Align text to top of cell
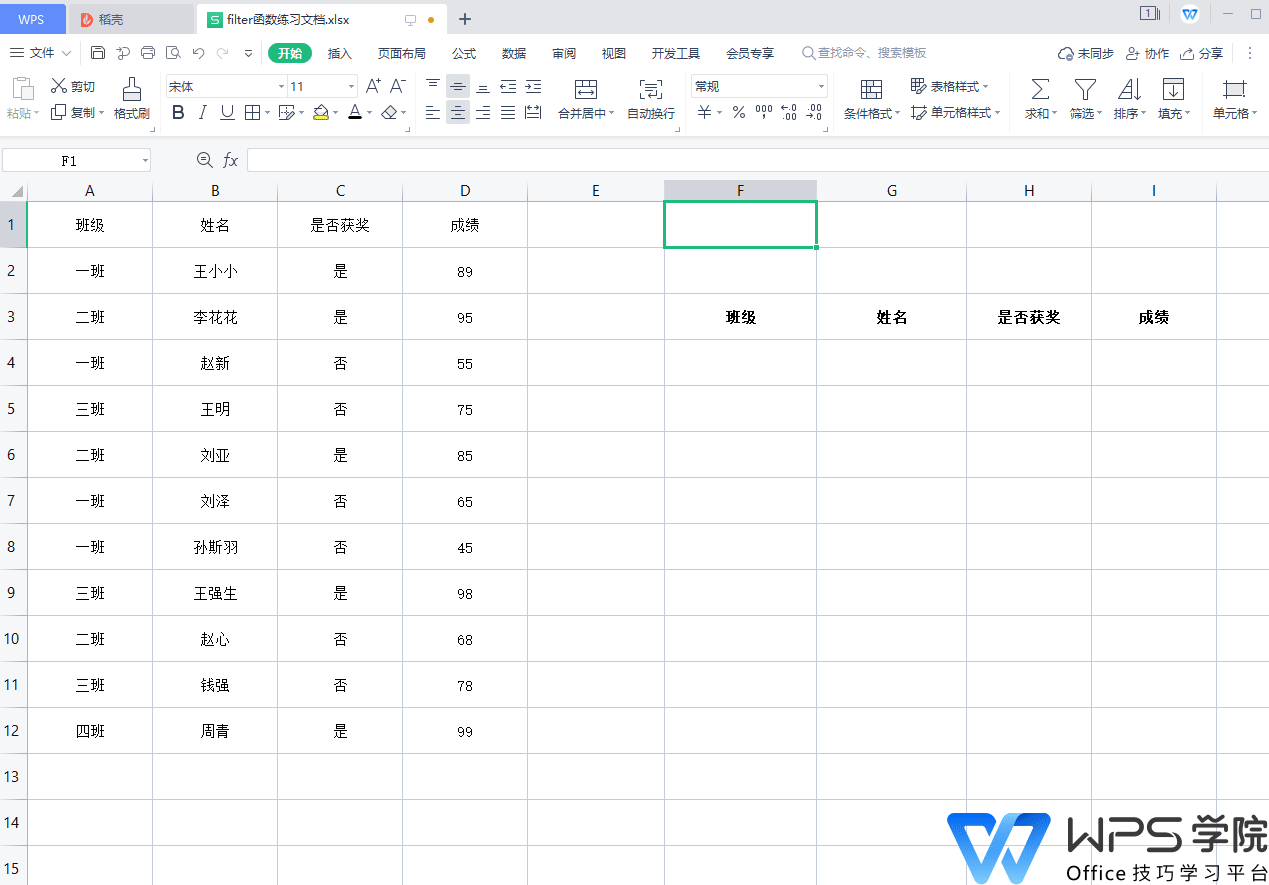1269x885 pixels. coord(433,87)
